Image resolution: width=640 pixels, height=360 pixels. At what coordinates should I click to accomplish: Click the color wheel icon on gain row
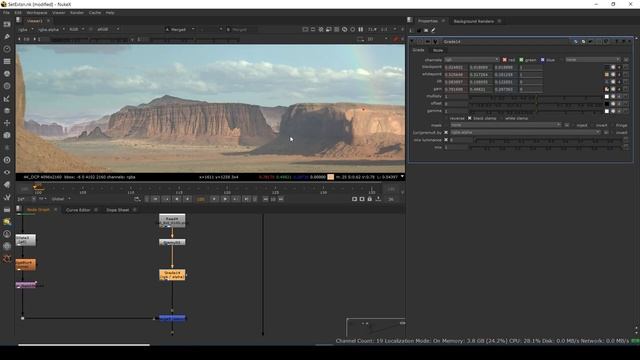[x=613, y=89]
